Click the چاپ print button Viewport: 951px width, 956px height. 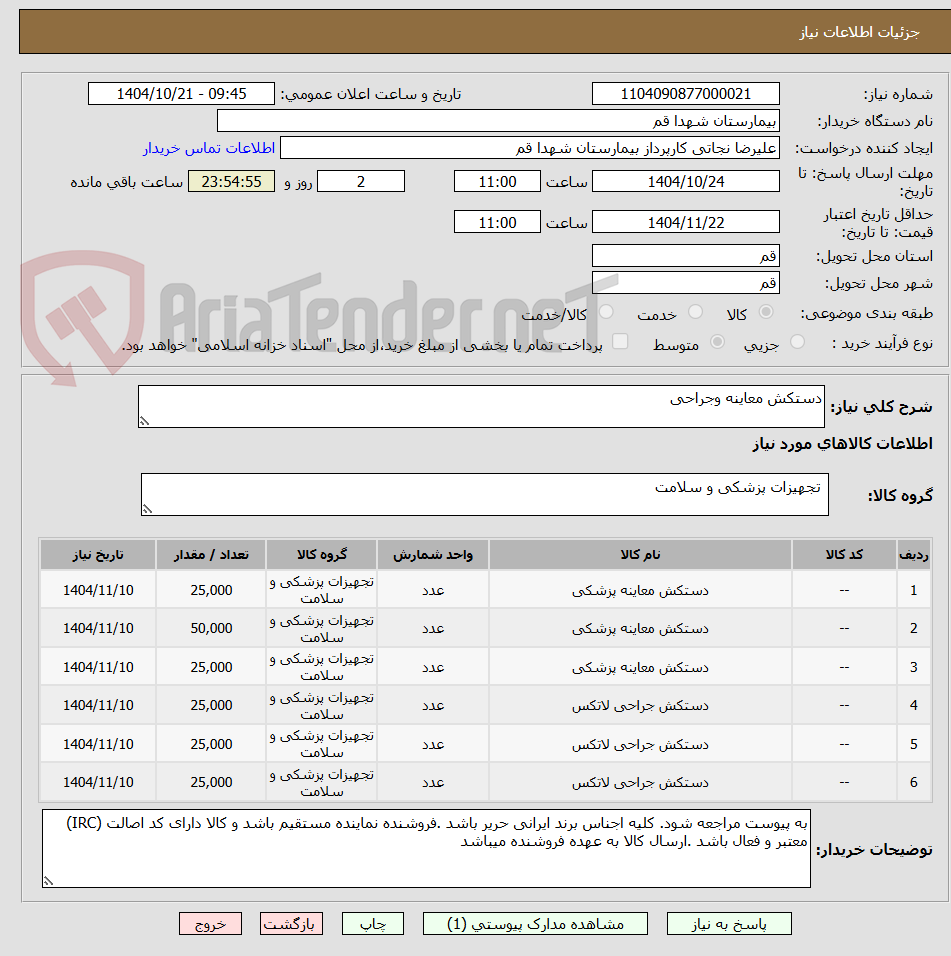click(372, 924)
